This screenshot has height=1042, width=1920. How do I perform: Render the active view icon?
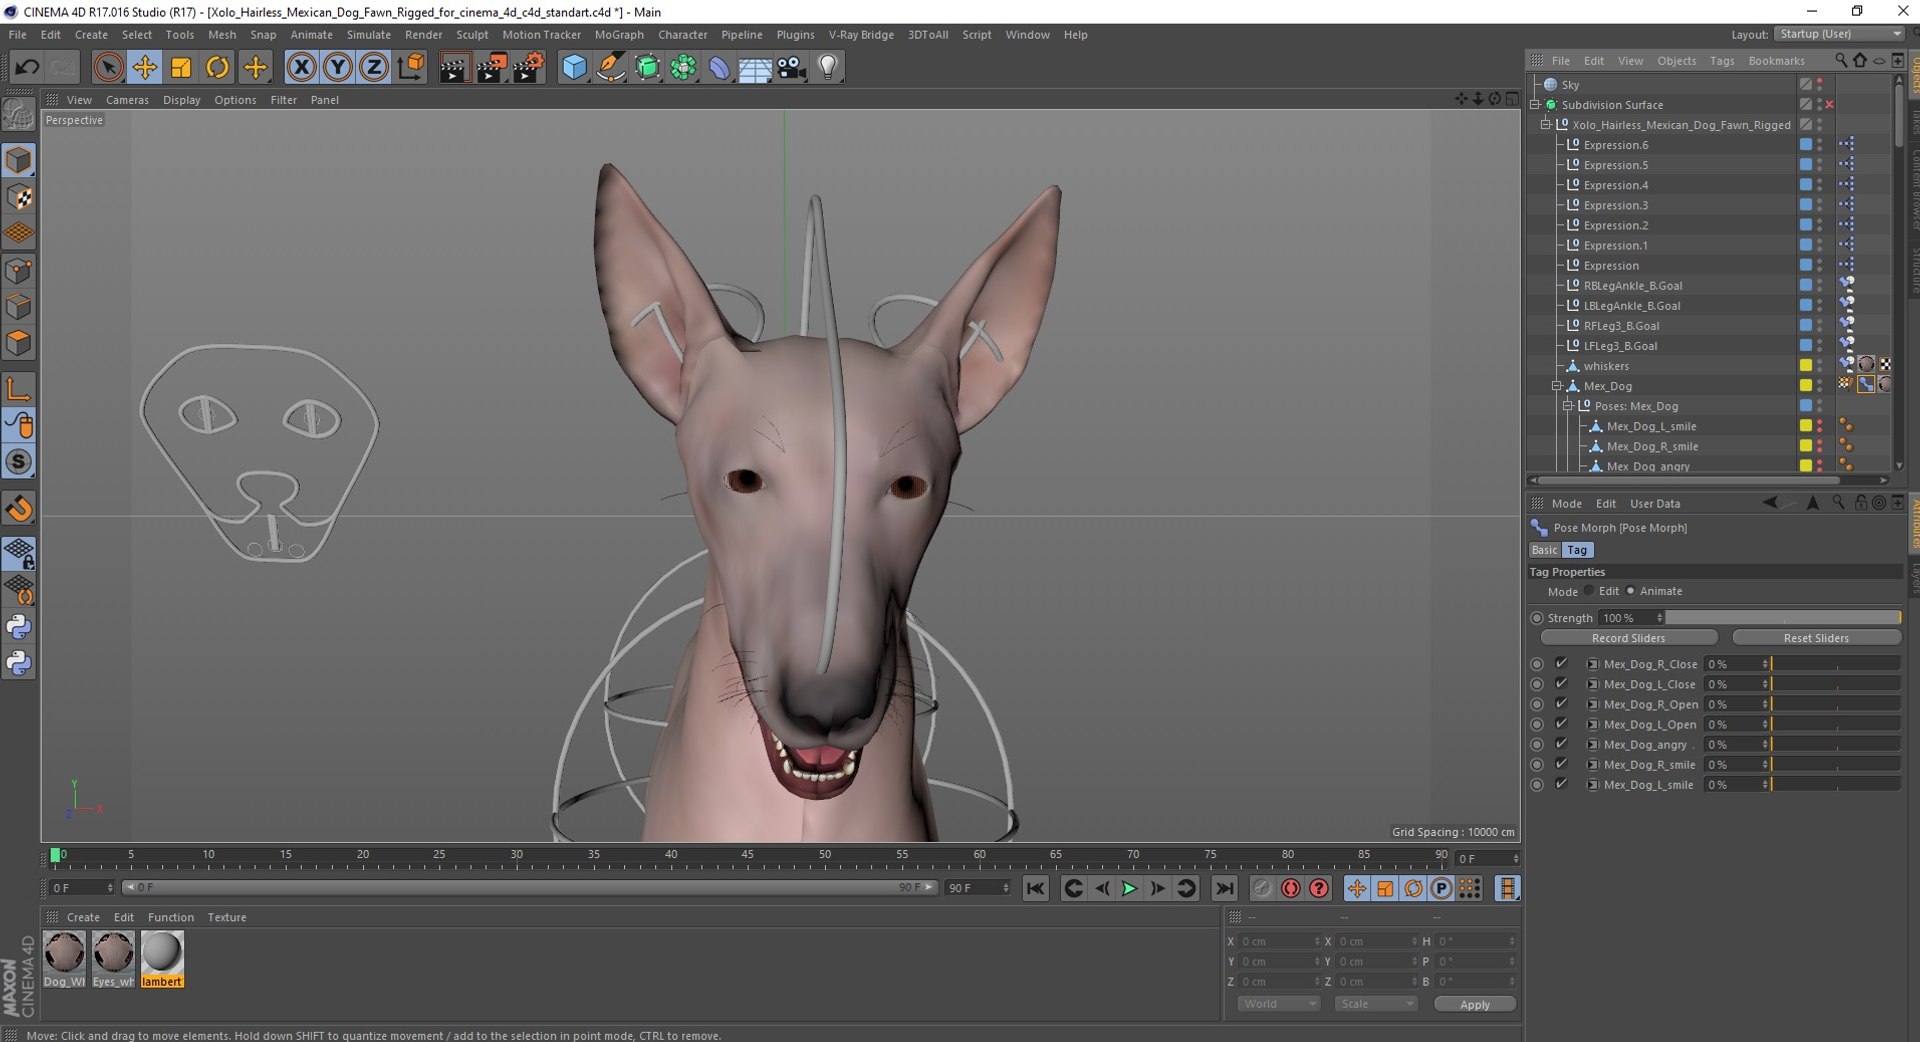pos(454,67)
